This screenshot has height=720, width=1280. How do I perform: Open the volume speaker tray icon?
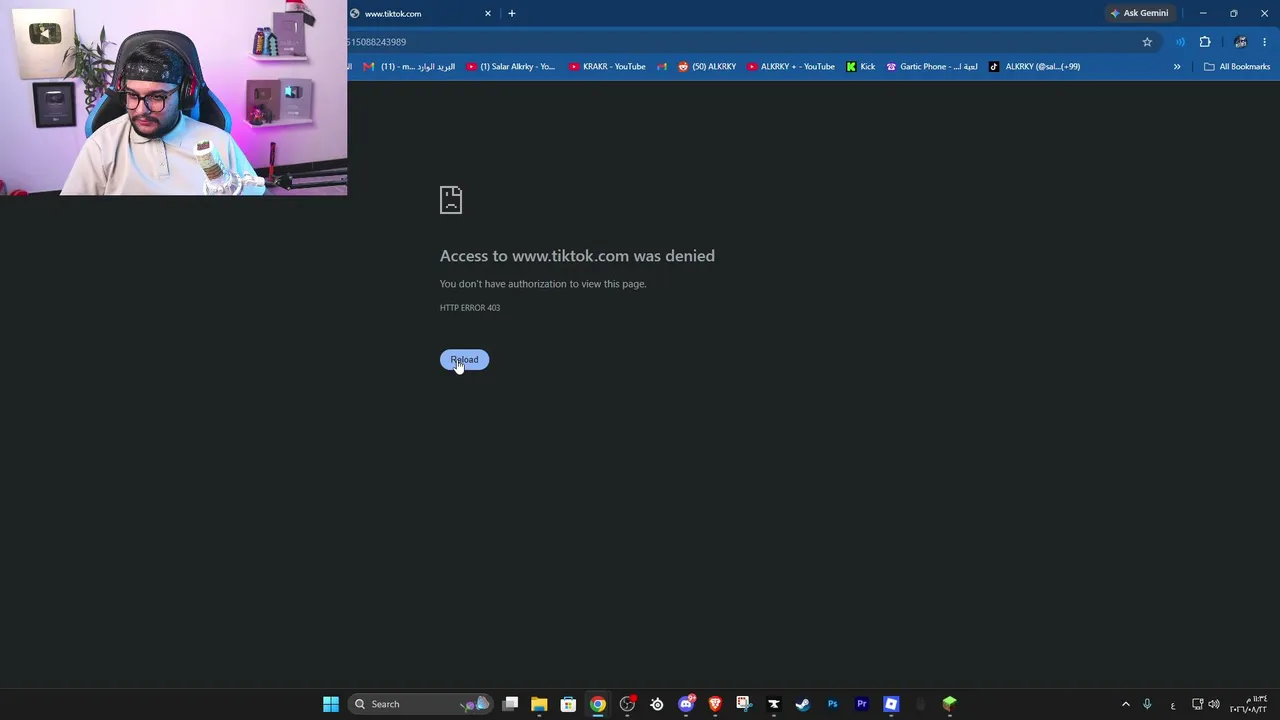pyautogui.click(x=1214, y=704)
